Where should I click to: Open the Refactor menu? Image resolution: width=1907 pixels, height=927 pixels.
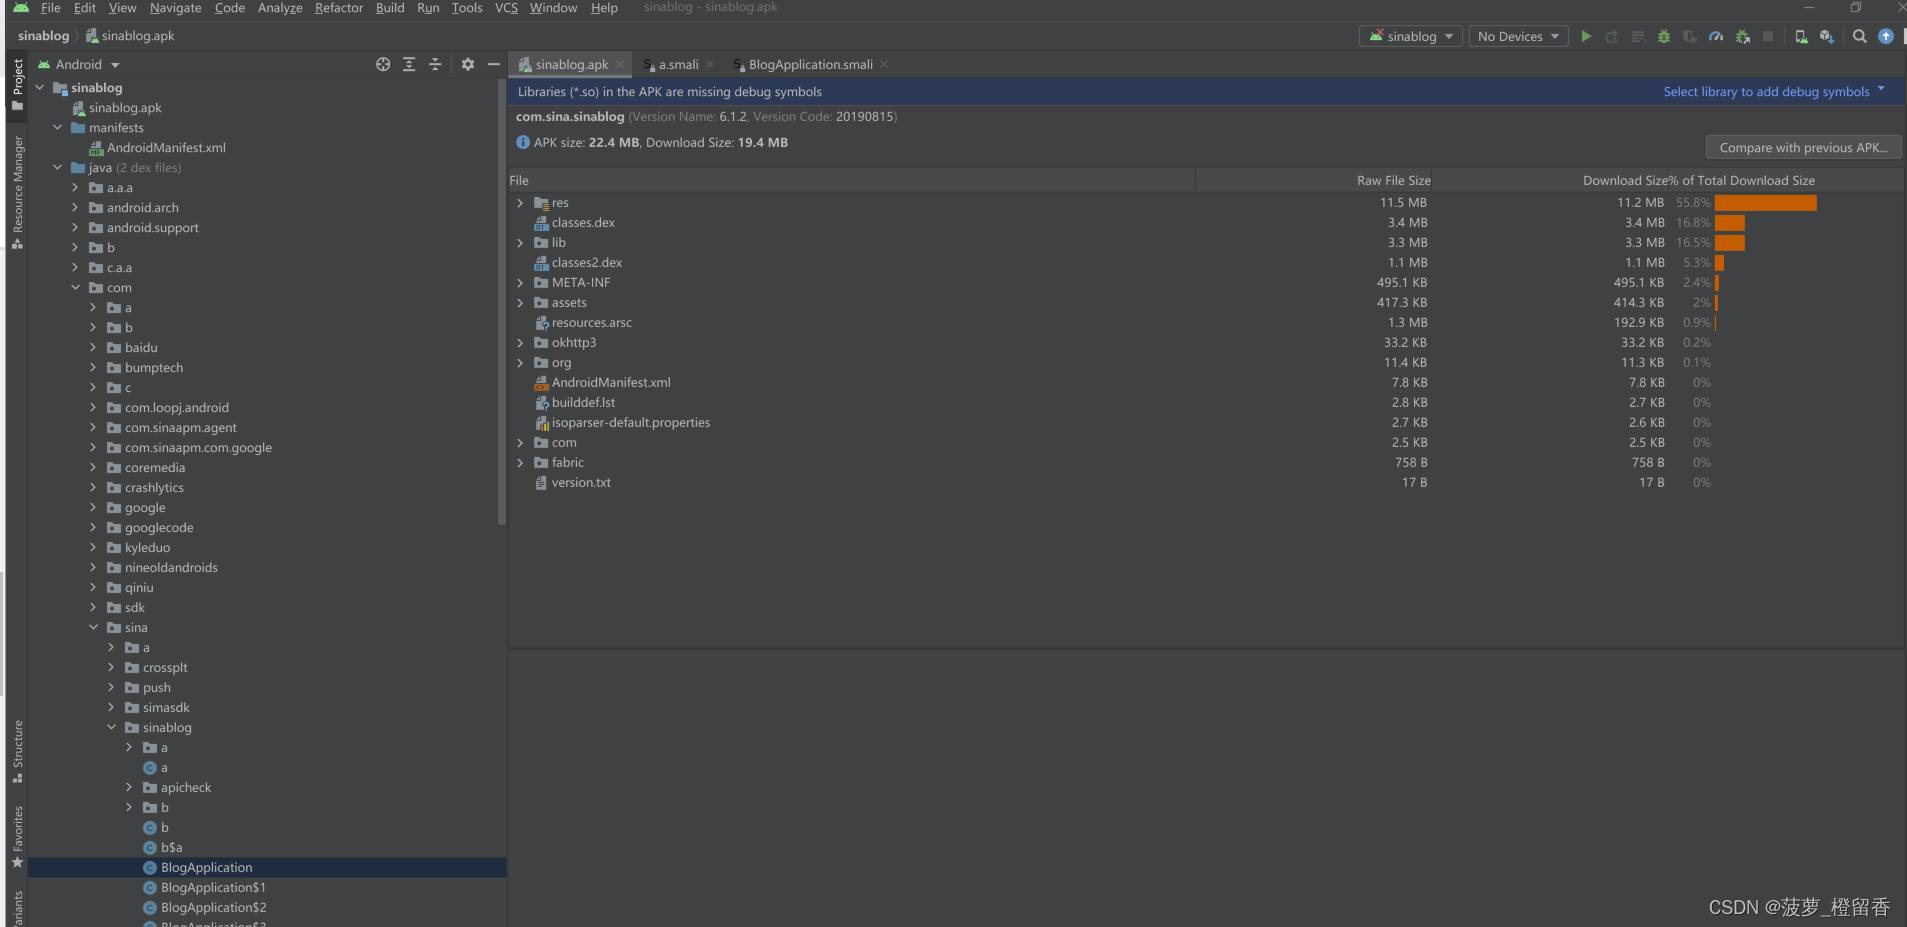click(339, 8)
